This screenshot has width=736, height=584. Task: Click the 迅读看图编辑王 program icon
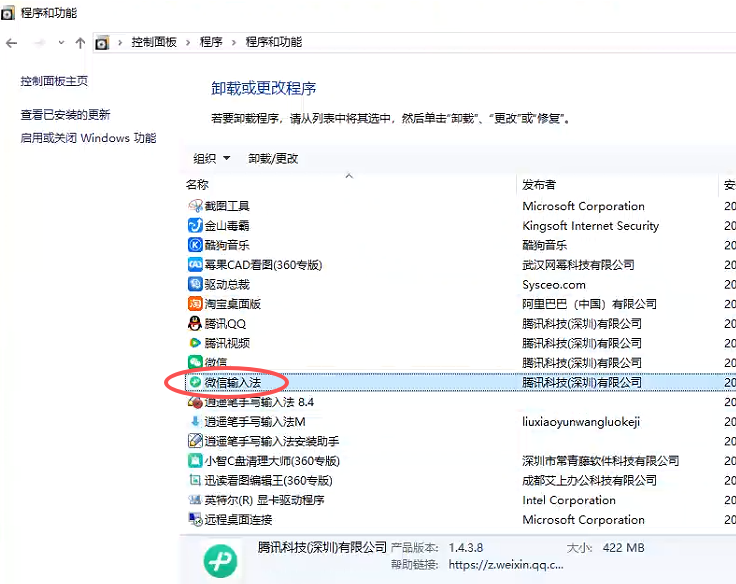click(x=195, y=480)
